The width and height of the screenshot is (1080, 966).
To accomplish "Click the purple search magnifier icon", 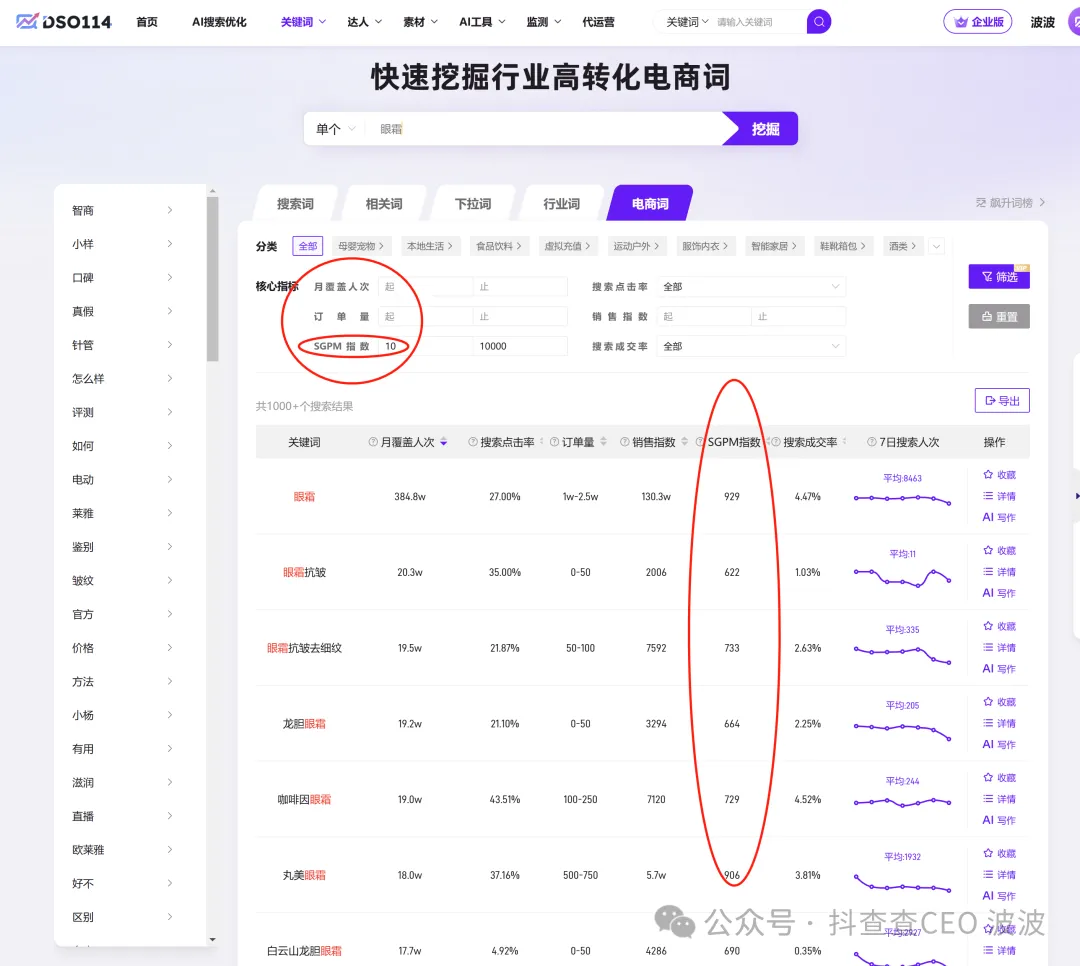I will pos(819,22).
